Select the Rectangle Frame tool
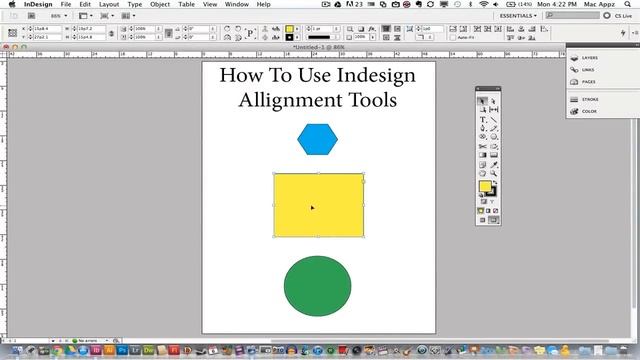640x360 pixels. (482, 137)
